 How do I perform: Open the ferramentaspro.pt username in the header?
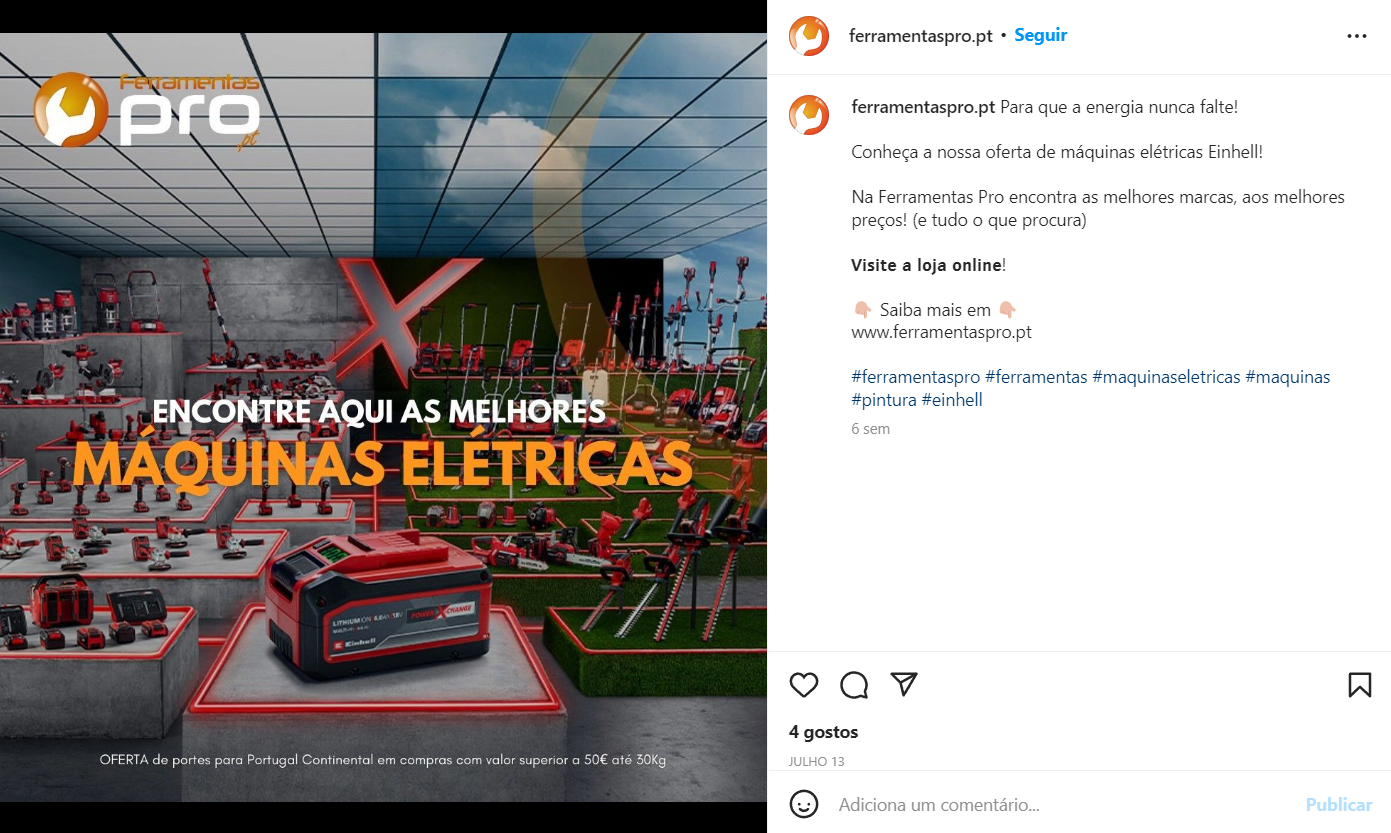coord(920,35)
